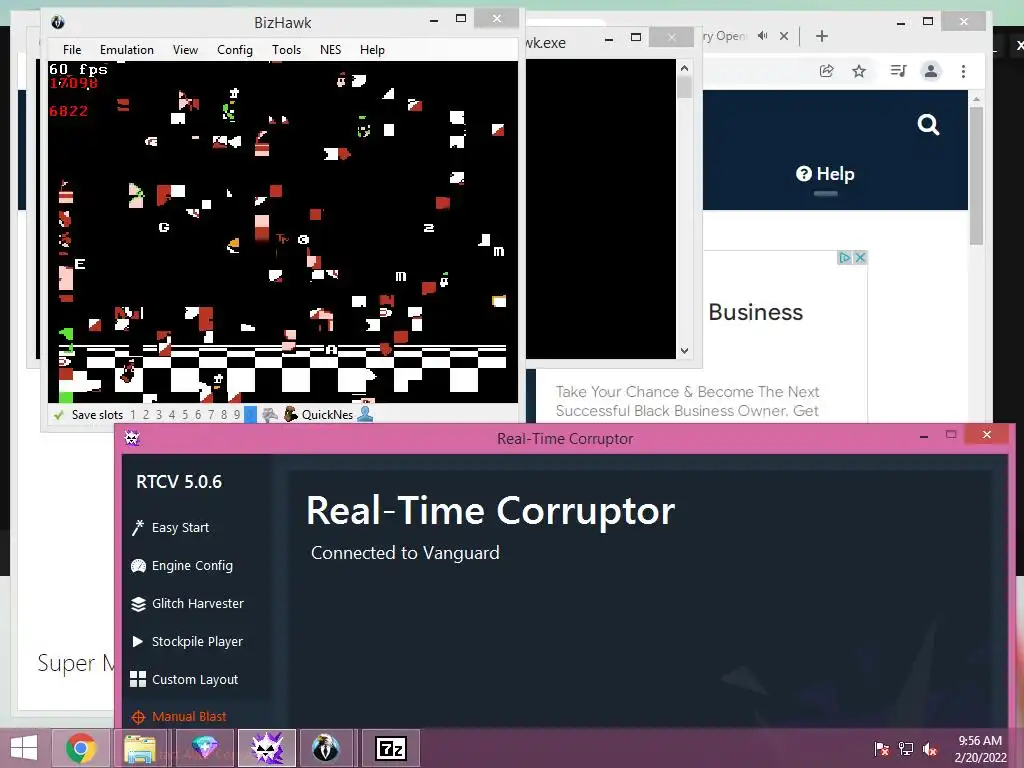This screenshot has height=768, width=1024.
Task: Click the Real-Time Corruptor taskbar icon
Action: click(267, 748)
